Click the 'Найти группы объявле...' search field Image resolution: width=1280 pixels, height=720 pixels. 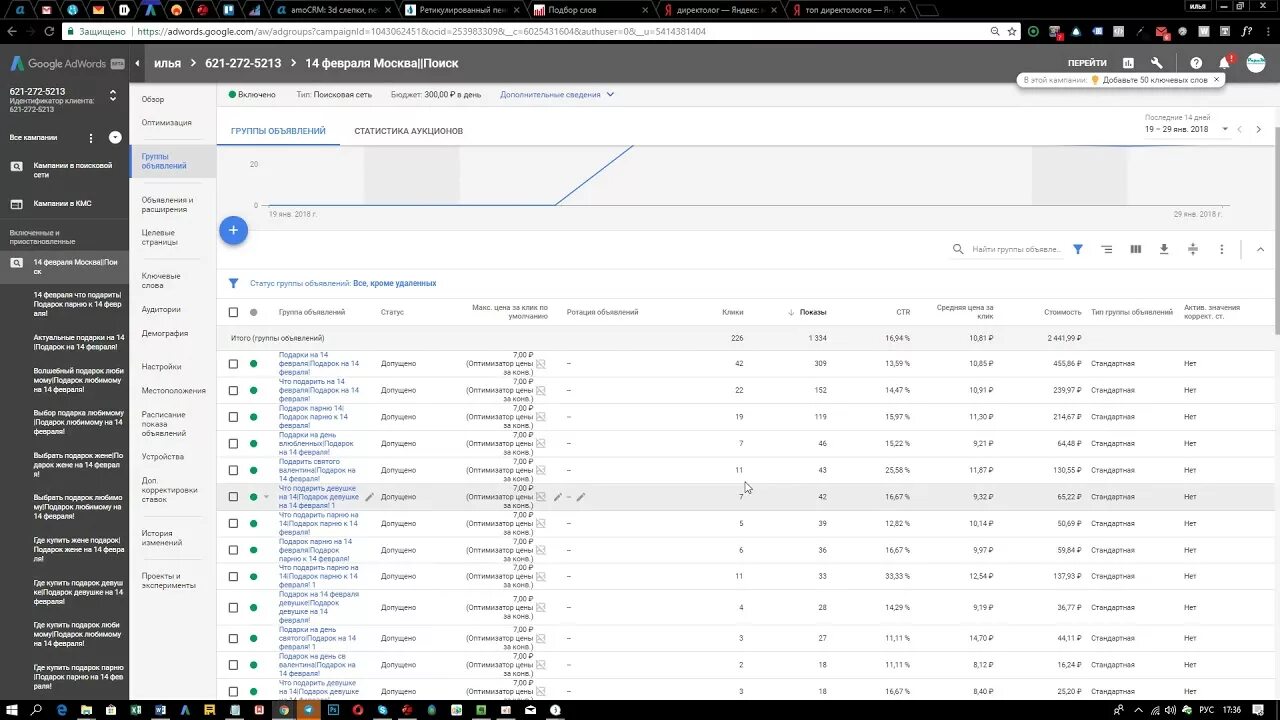tap(1016, 249)
